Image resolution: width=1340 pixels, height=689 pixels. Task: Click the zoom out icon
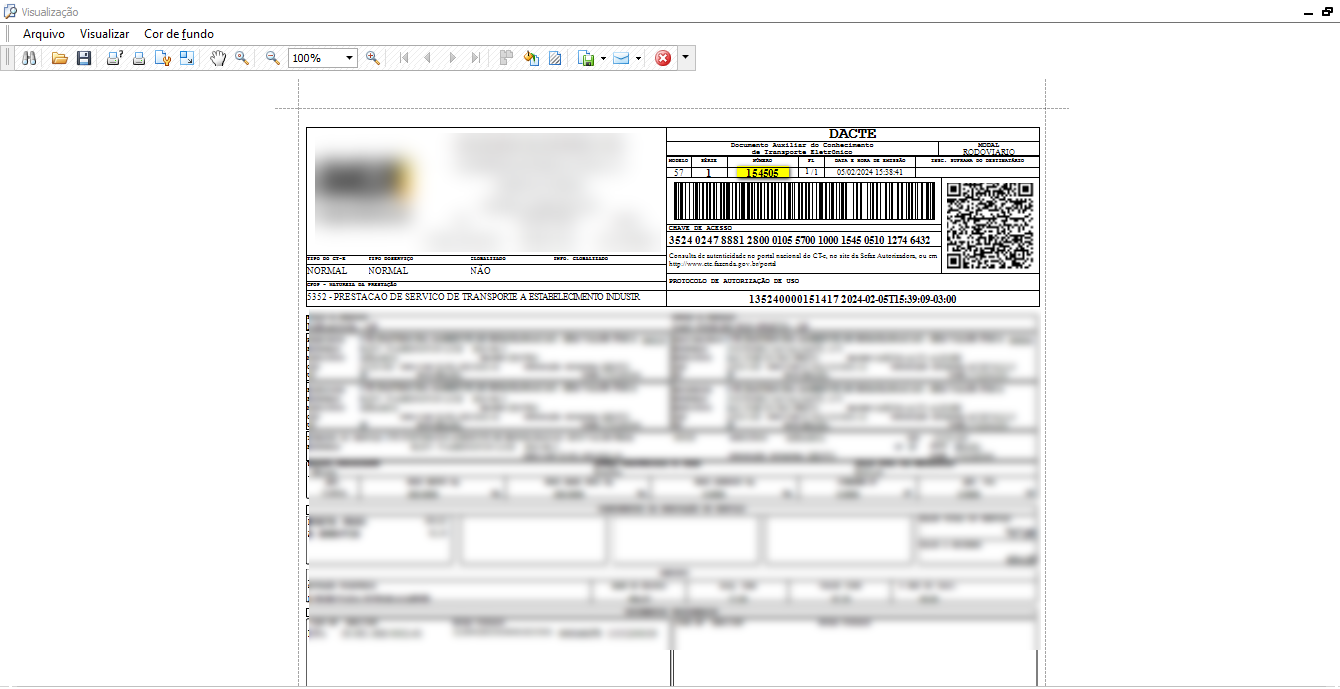[x=272, y=58]
